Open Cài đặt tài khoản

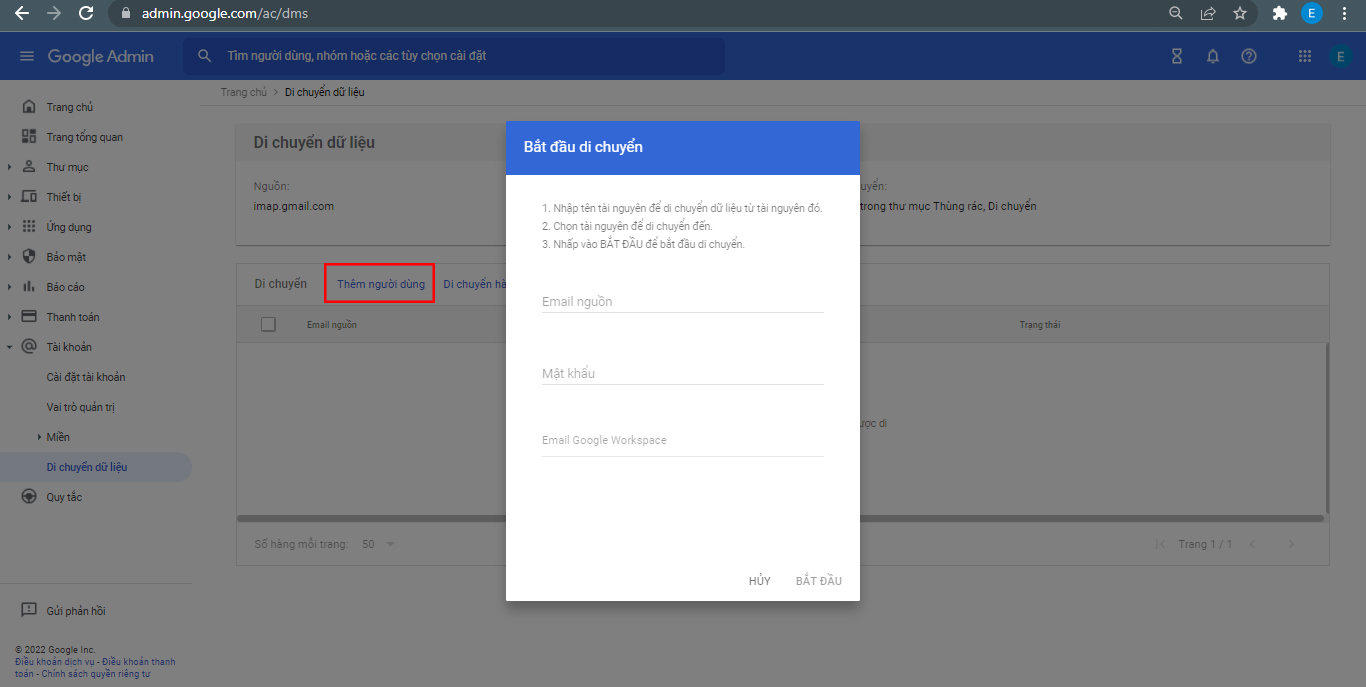[x=86, y=377]
